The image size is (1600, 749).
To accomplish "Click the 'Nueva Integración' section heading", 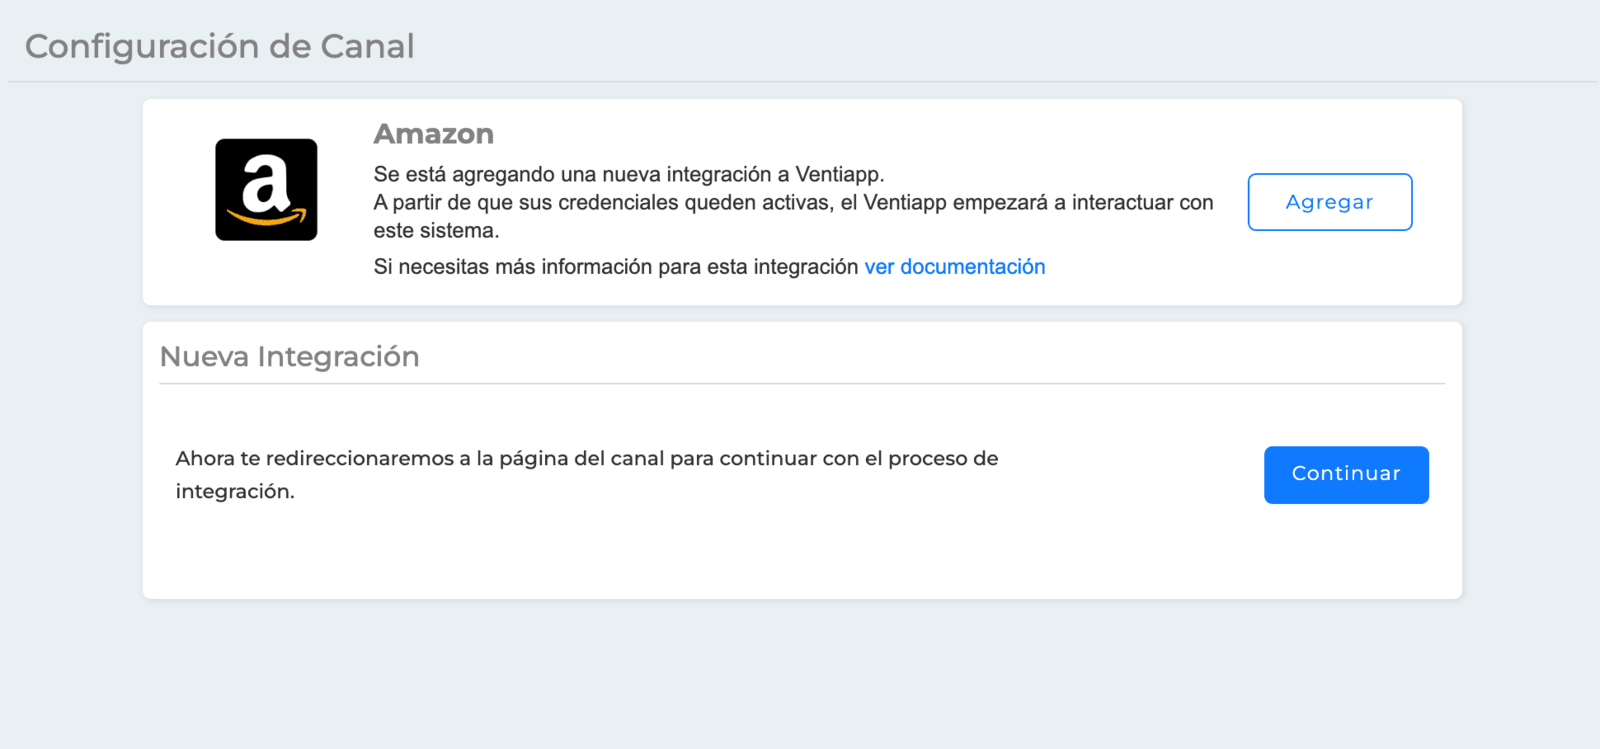I will click(290, 357).
